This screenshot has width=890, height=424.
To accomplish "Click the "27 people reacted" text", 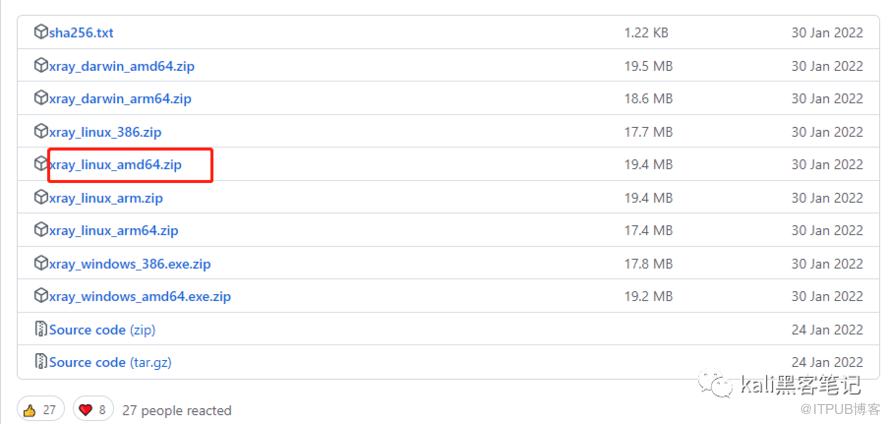I will pyautogui.click(x=177, y=410).
